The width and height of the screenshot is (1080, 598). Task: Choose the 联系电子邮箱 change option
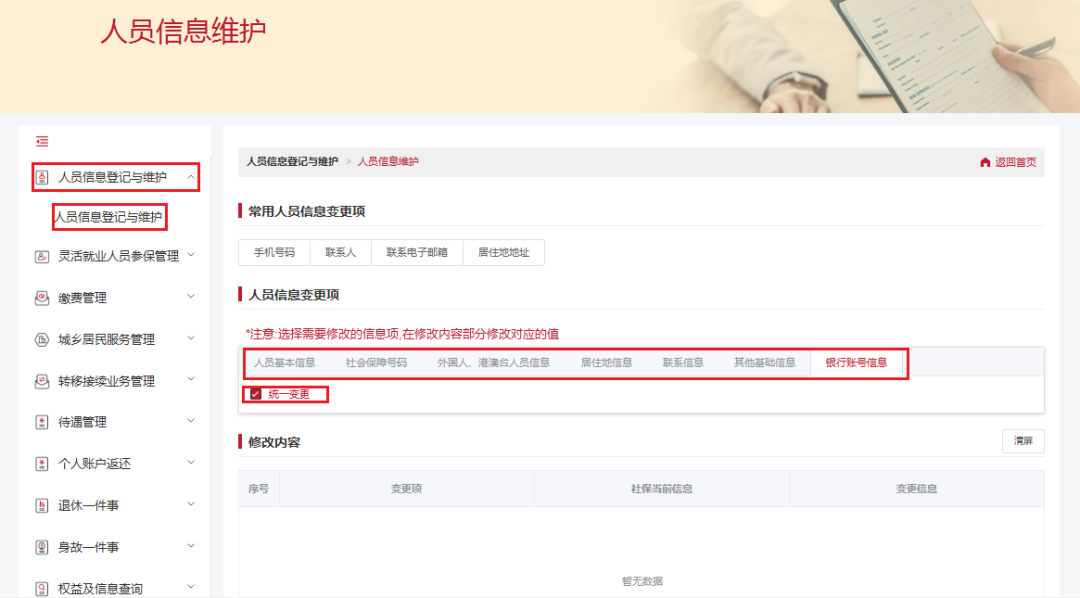[x=417, y=253]
